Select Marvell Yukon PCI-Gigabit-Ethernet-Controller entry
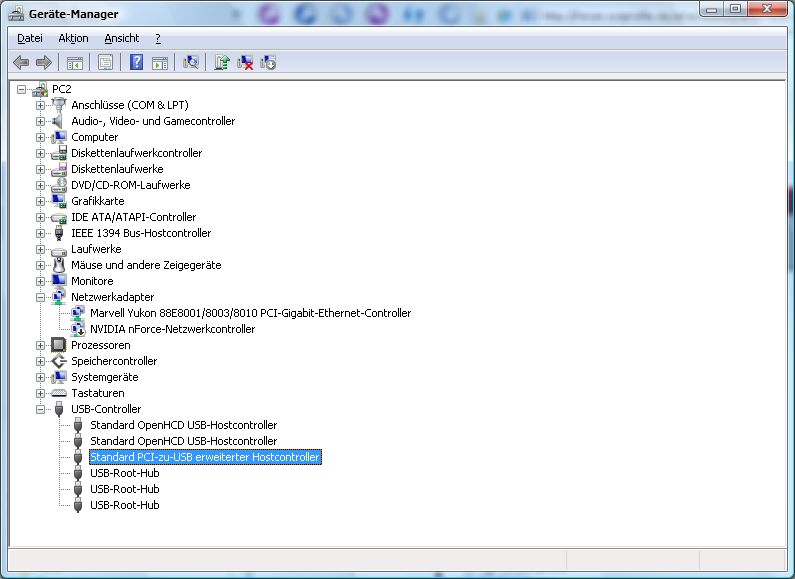795x579 pixels. (x=250, y=313)
